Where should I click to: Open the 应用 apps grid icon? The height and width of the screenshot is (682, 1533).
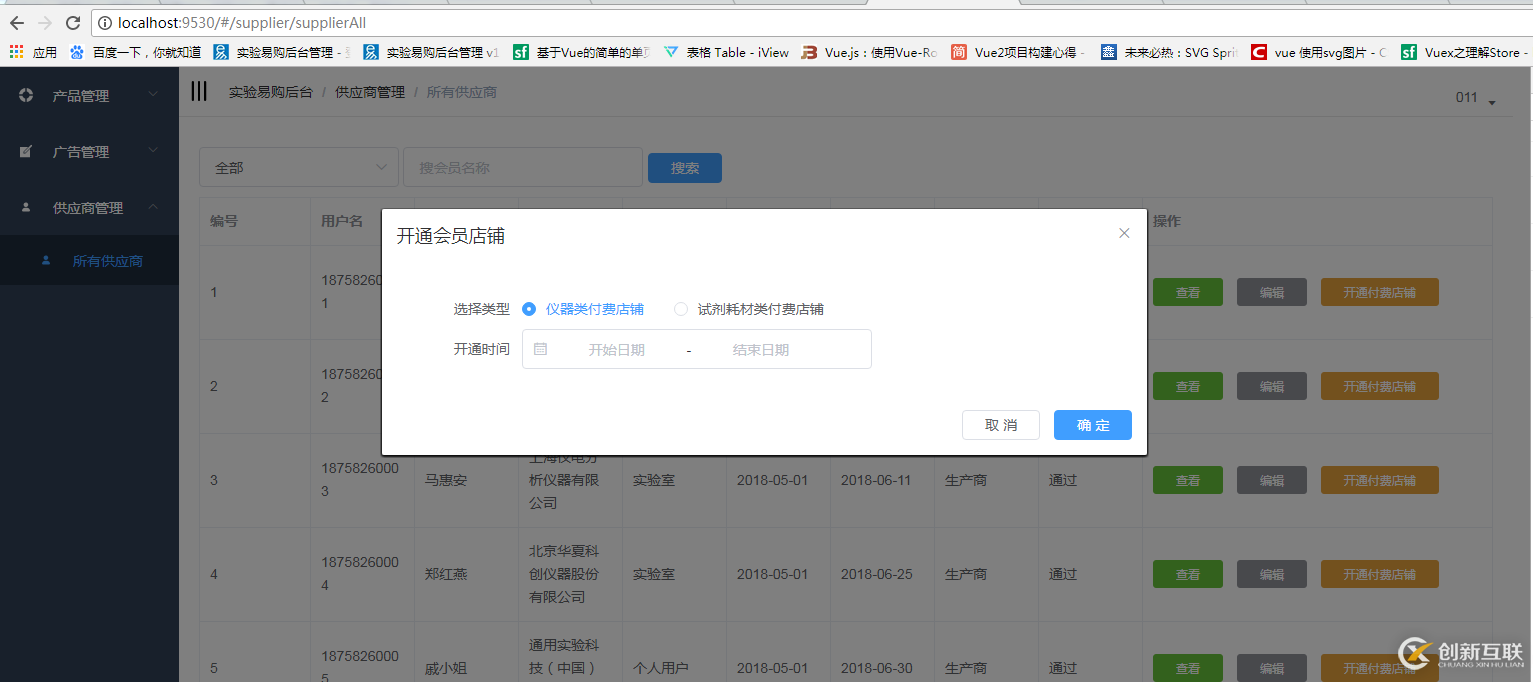pyautogui.click(x=16, y=52)
